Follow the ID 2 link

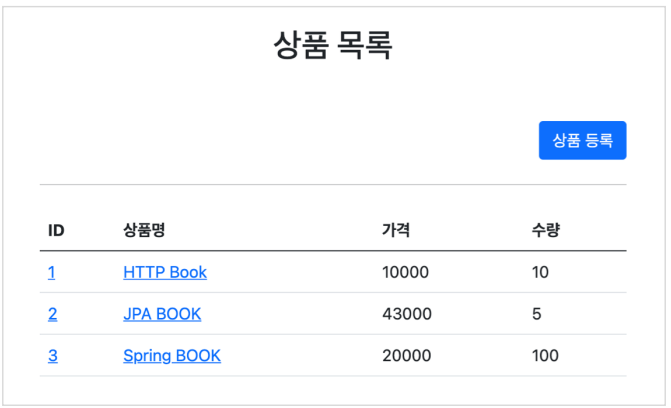(x=52, y=314)
